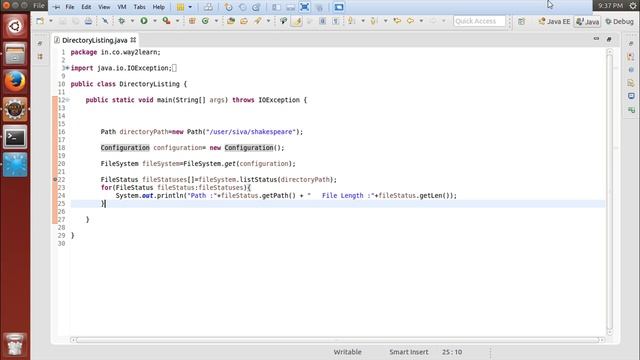Open the New Java Class dropdown arrow
This screenshot has width=640, height=360.
tap(216, 21)
